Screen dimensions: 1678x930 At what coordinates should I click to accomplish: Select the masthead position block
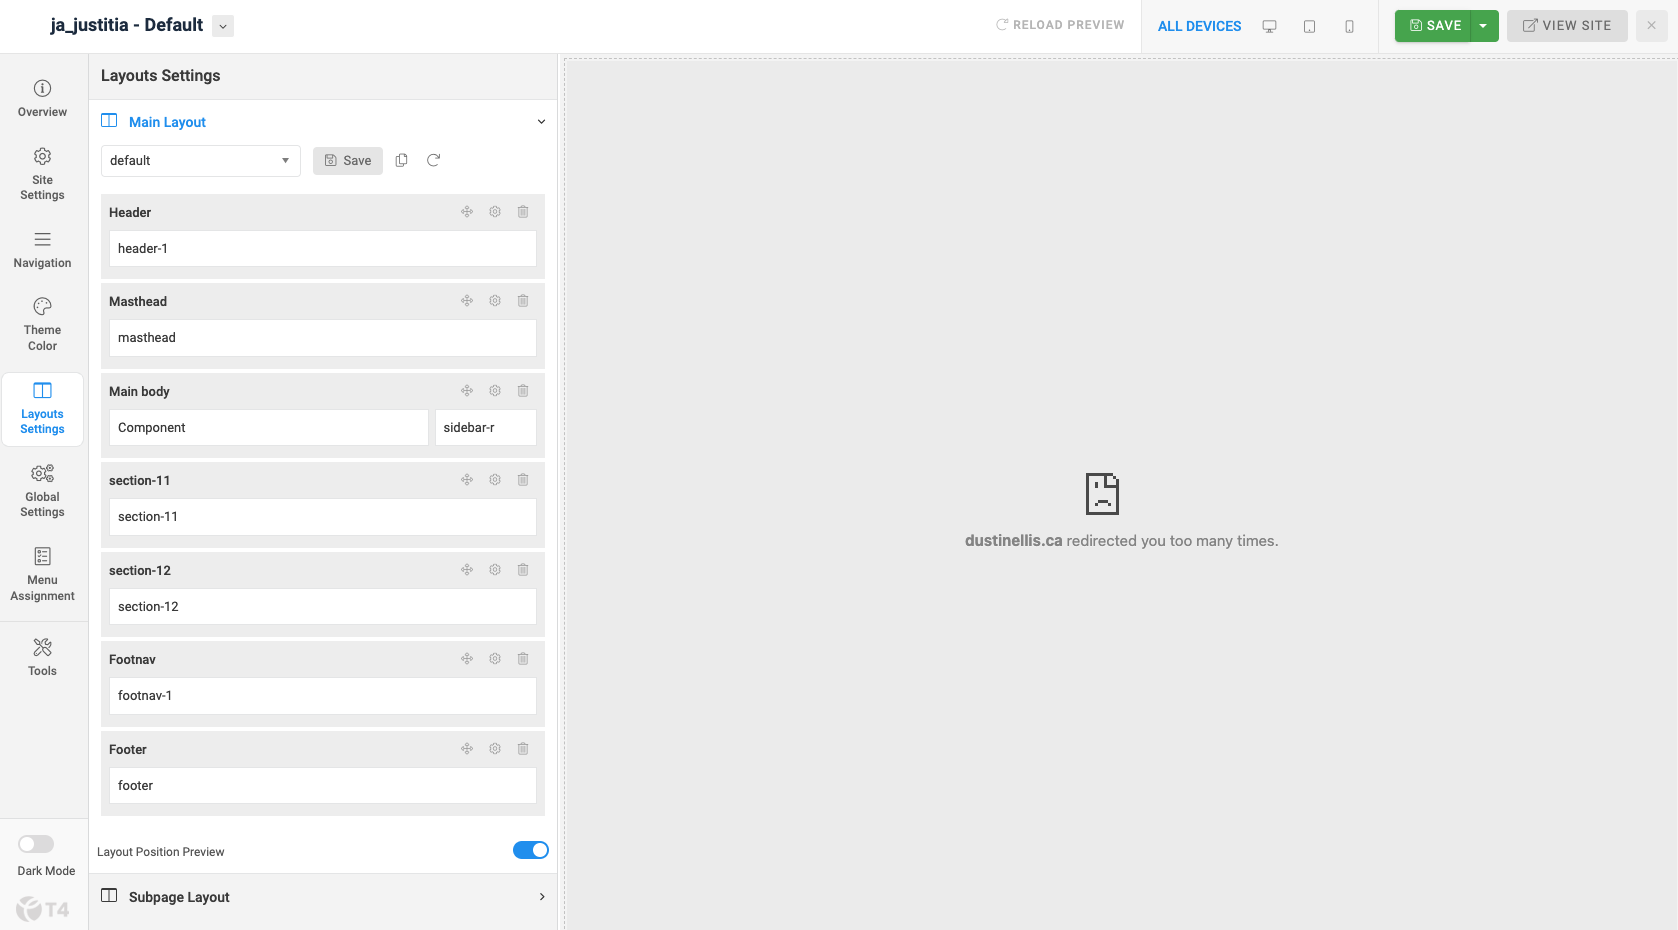323,338
